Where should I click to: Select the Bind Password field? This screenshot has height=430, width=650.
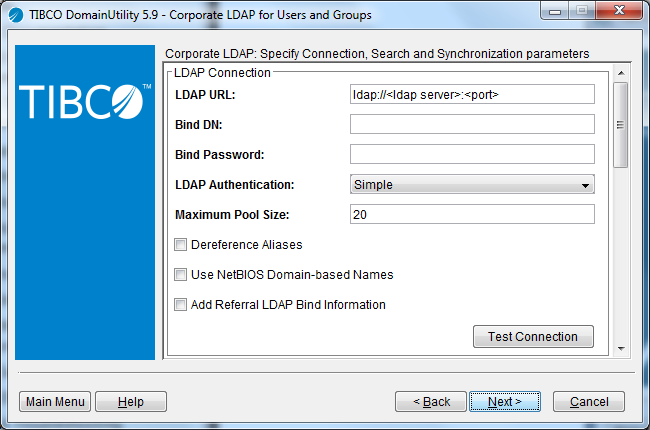pos(472,154)
